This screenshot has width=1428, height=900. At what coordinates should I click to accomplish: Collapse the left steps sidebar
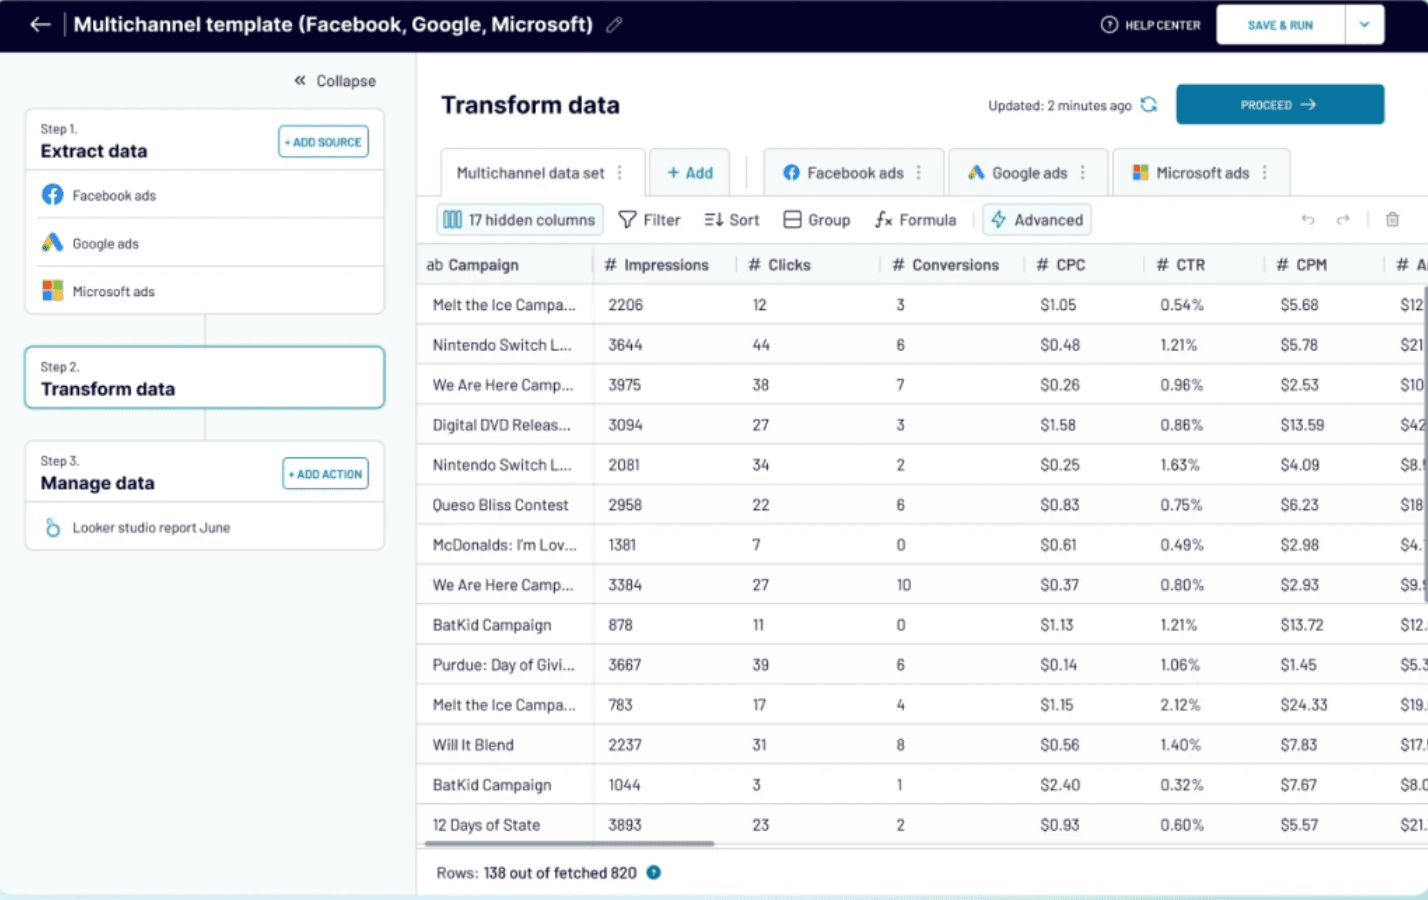click(334, 81)
